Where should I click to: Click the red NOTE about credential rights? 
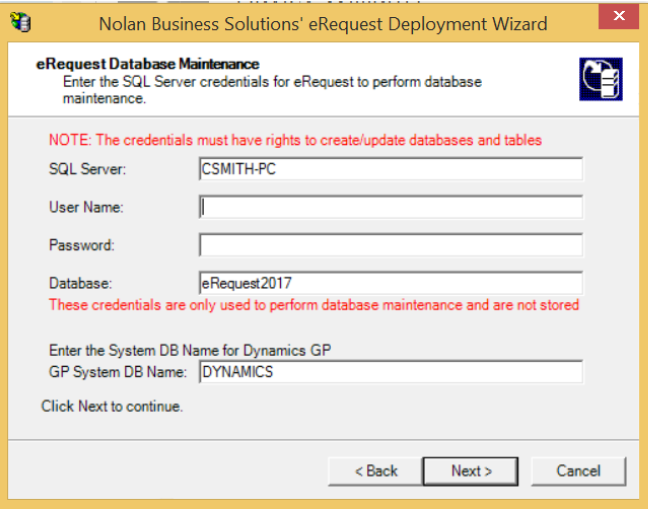(295, 140)
